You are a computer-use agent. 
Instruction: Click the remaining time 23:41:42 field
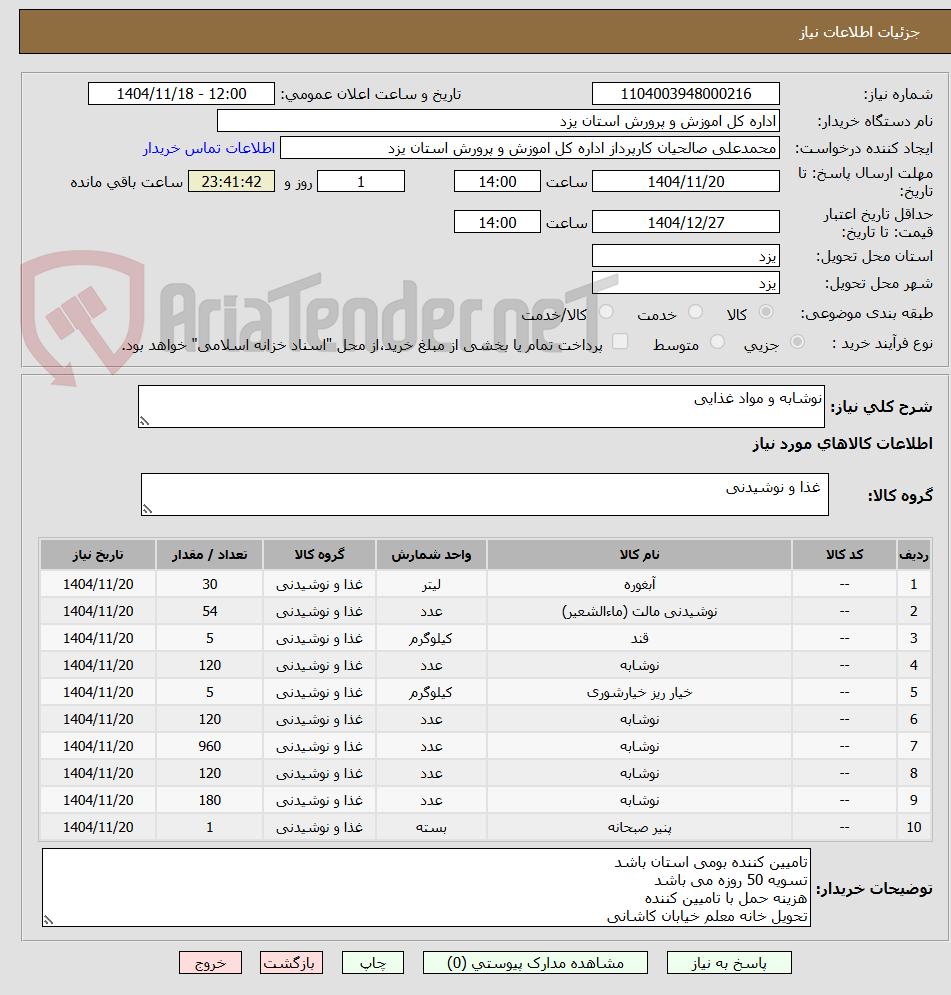(232, 181)
